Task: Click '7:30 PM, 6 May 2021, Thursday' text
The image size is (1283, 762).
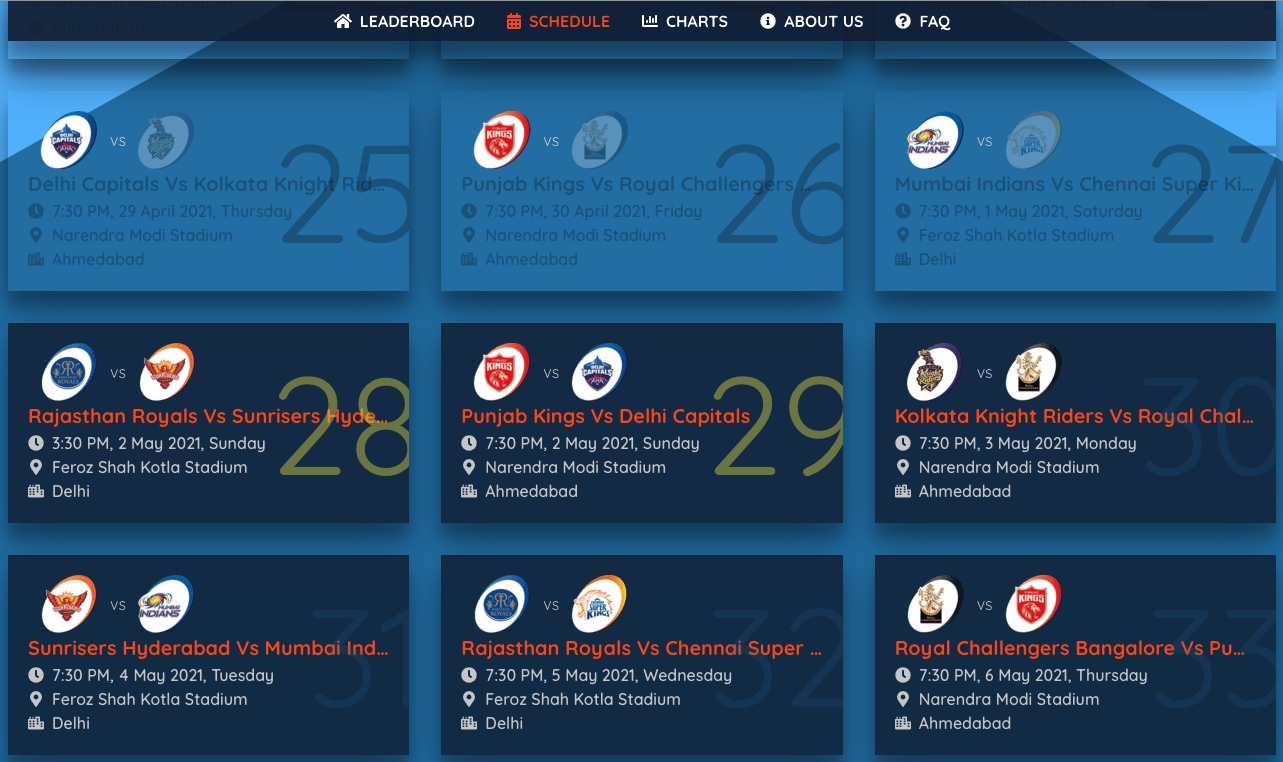Action: point(1033,675)
